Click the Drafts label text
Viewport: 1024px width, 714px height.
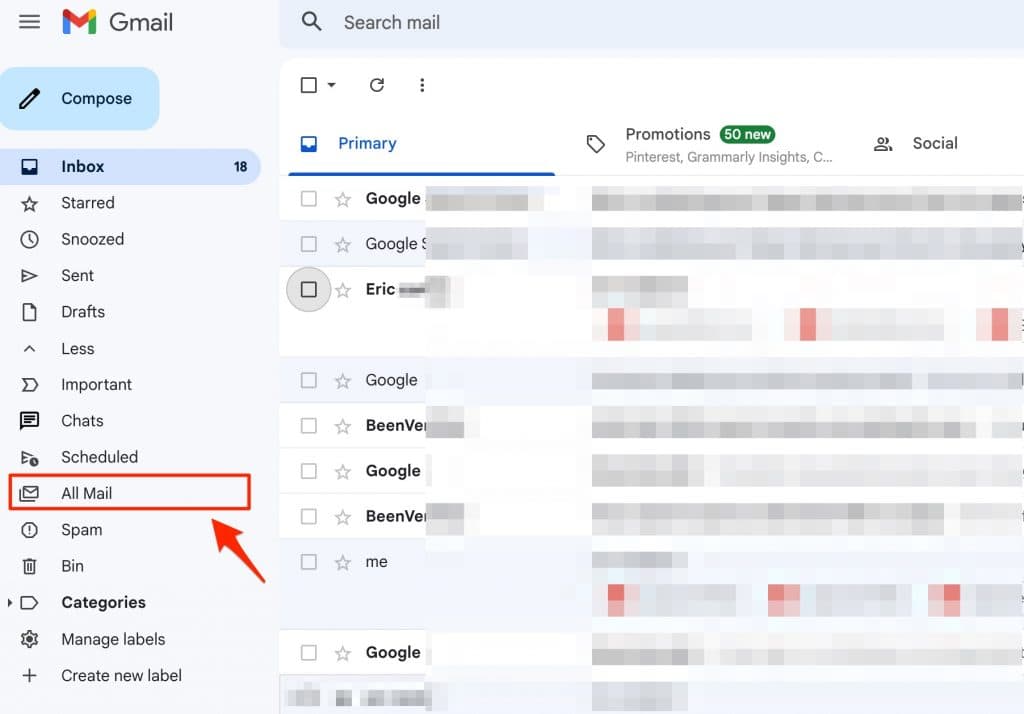coord(83,312)
